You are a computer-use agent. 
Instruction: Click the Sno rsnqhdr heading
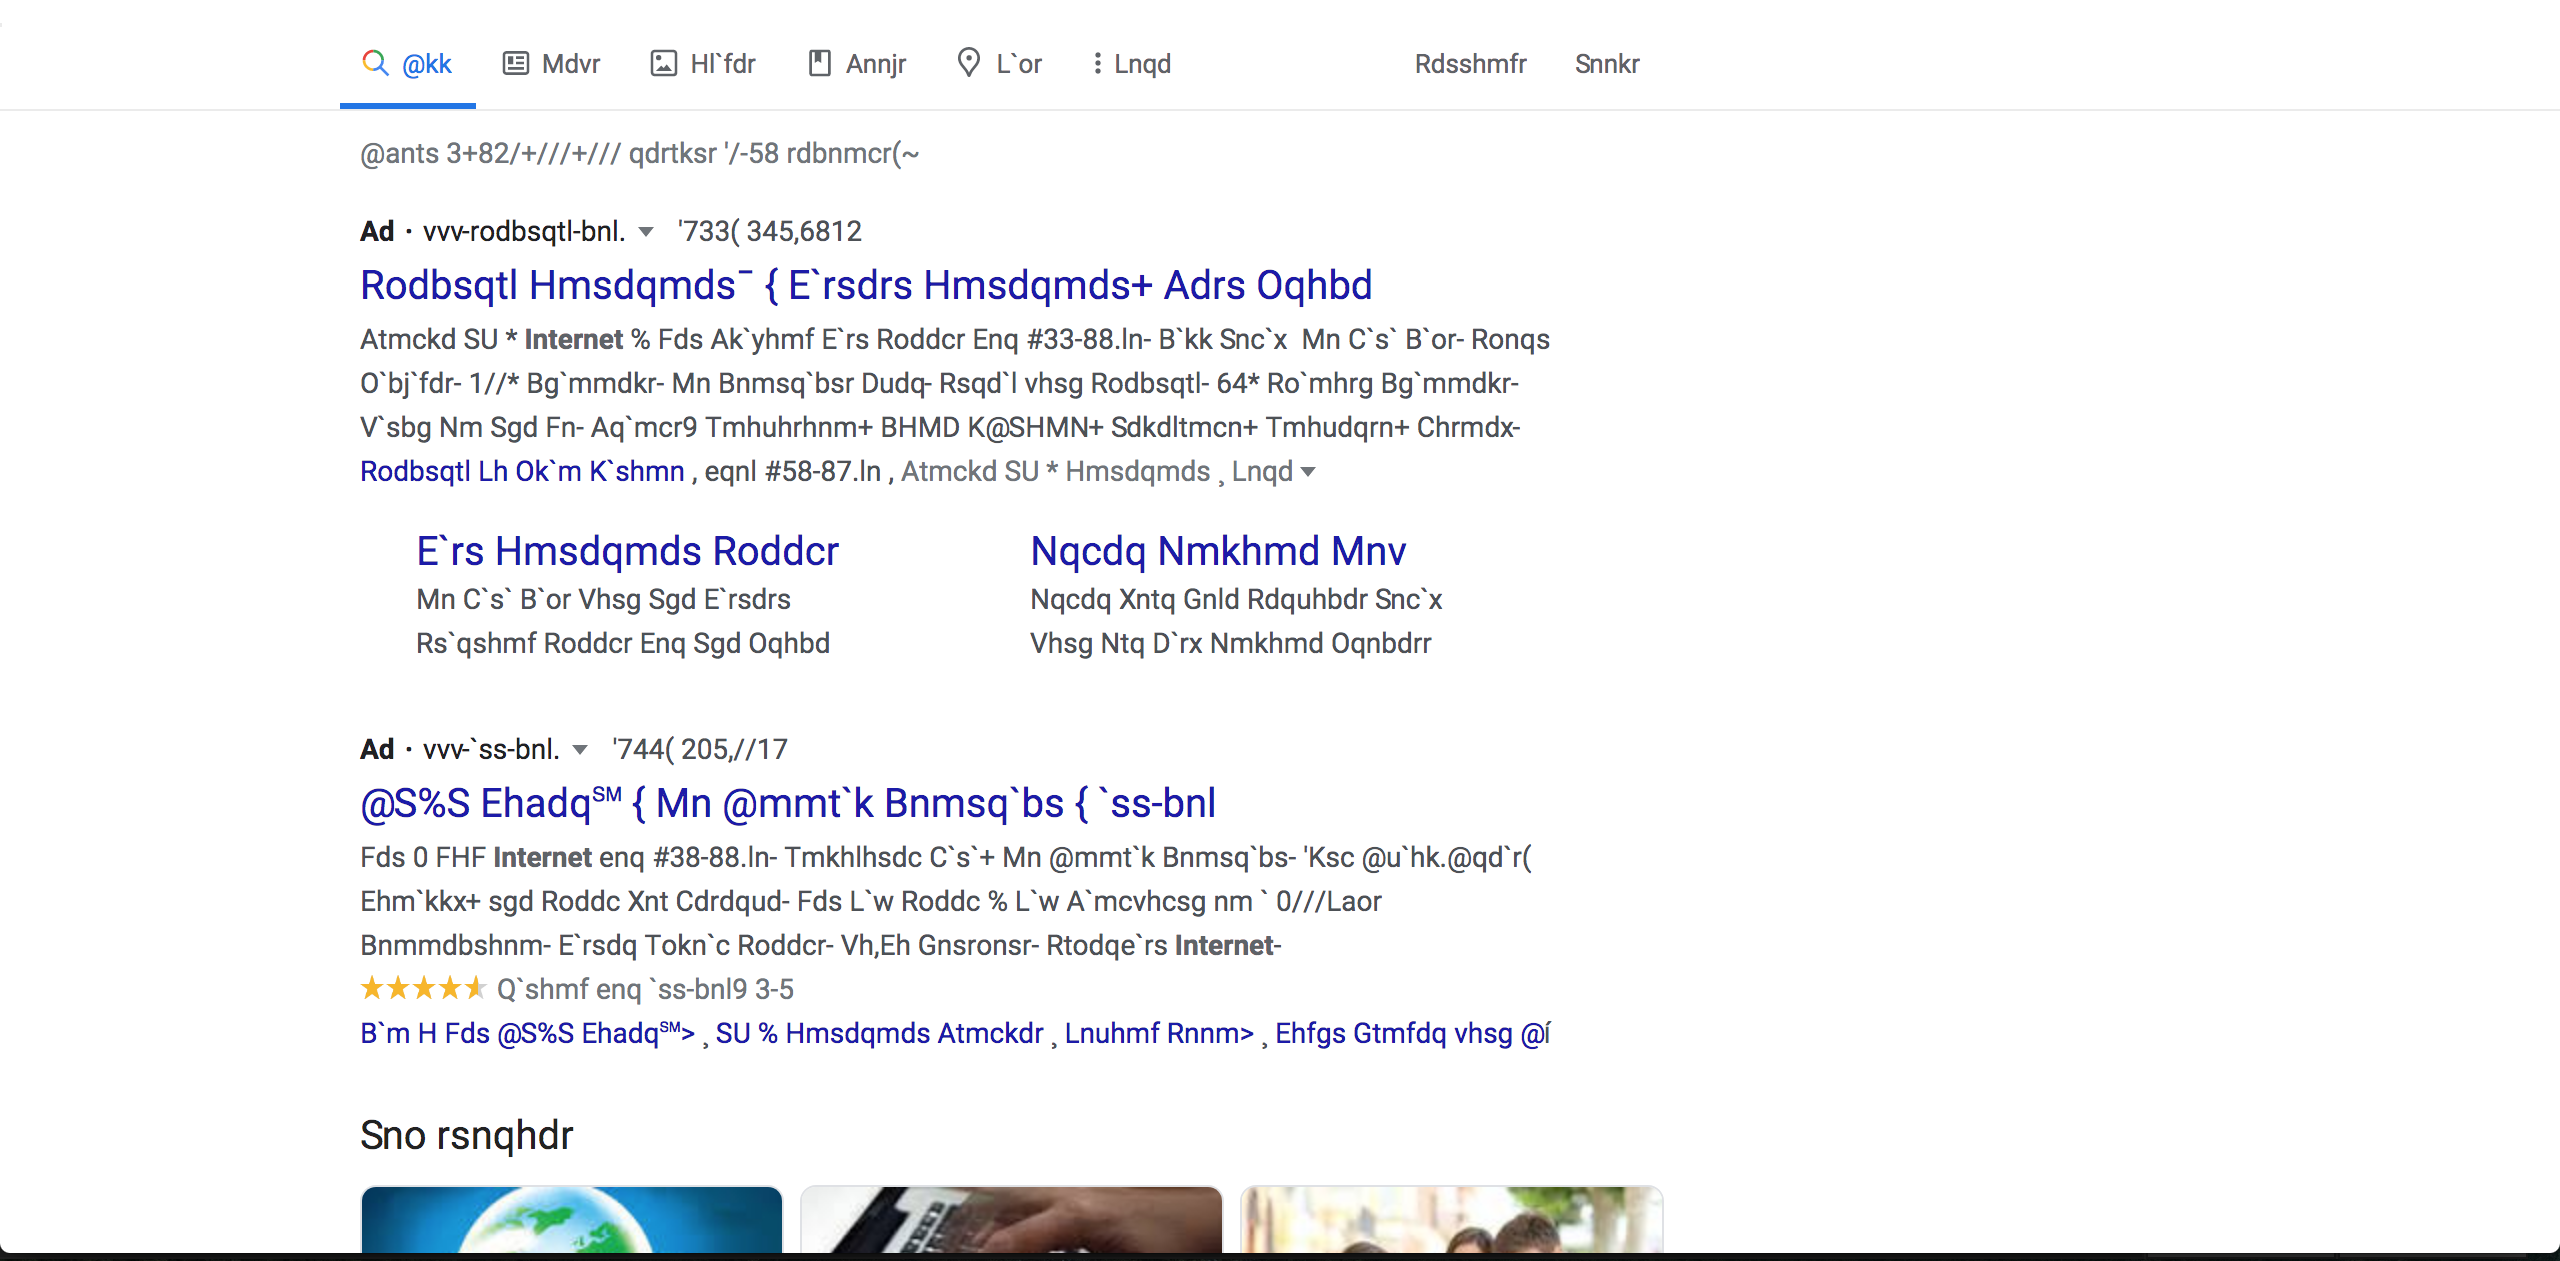click(466, 1136)
